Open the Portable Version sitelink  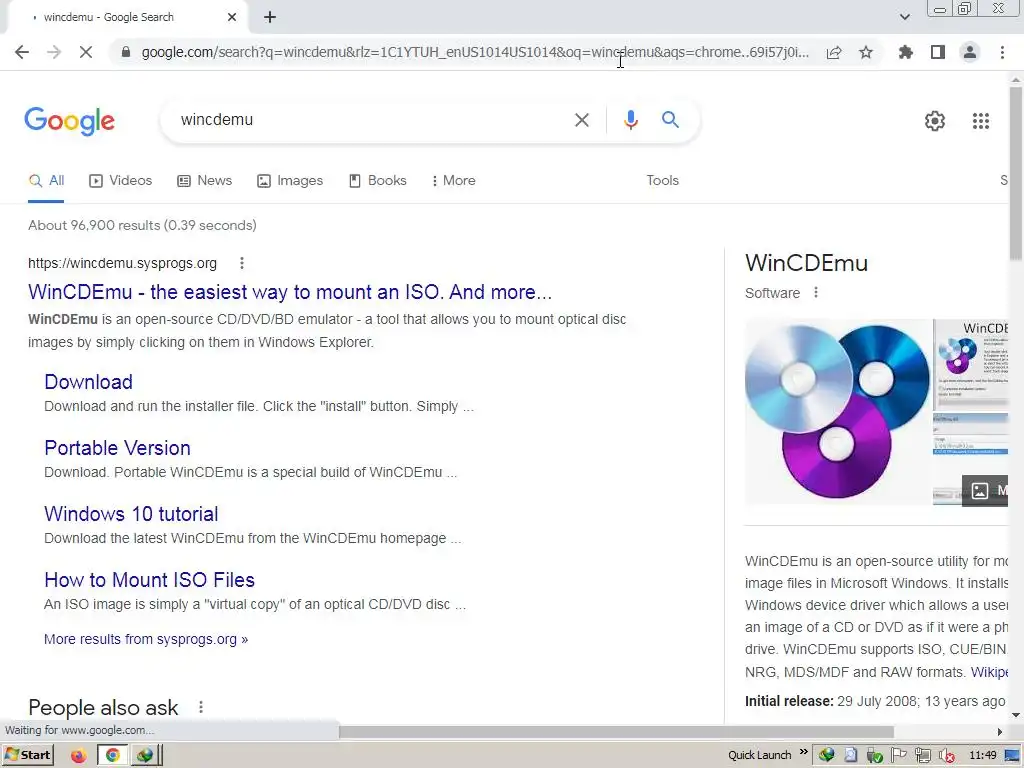click(x=118, y=448)
